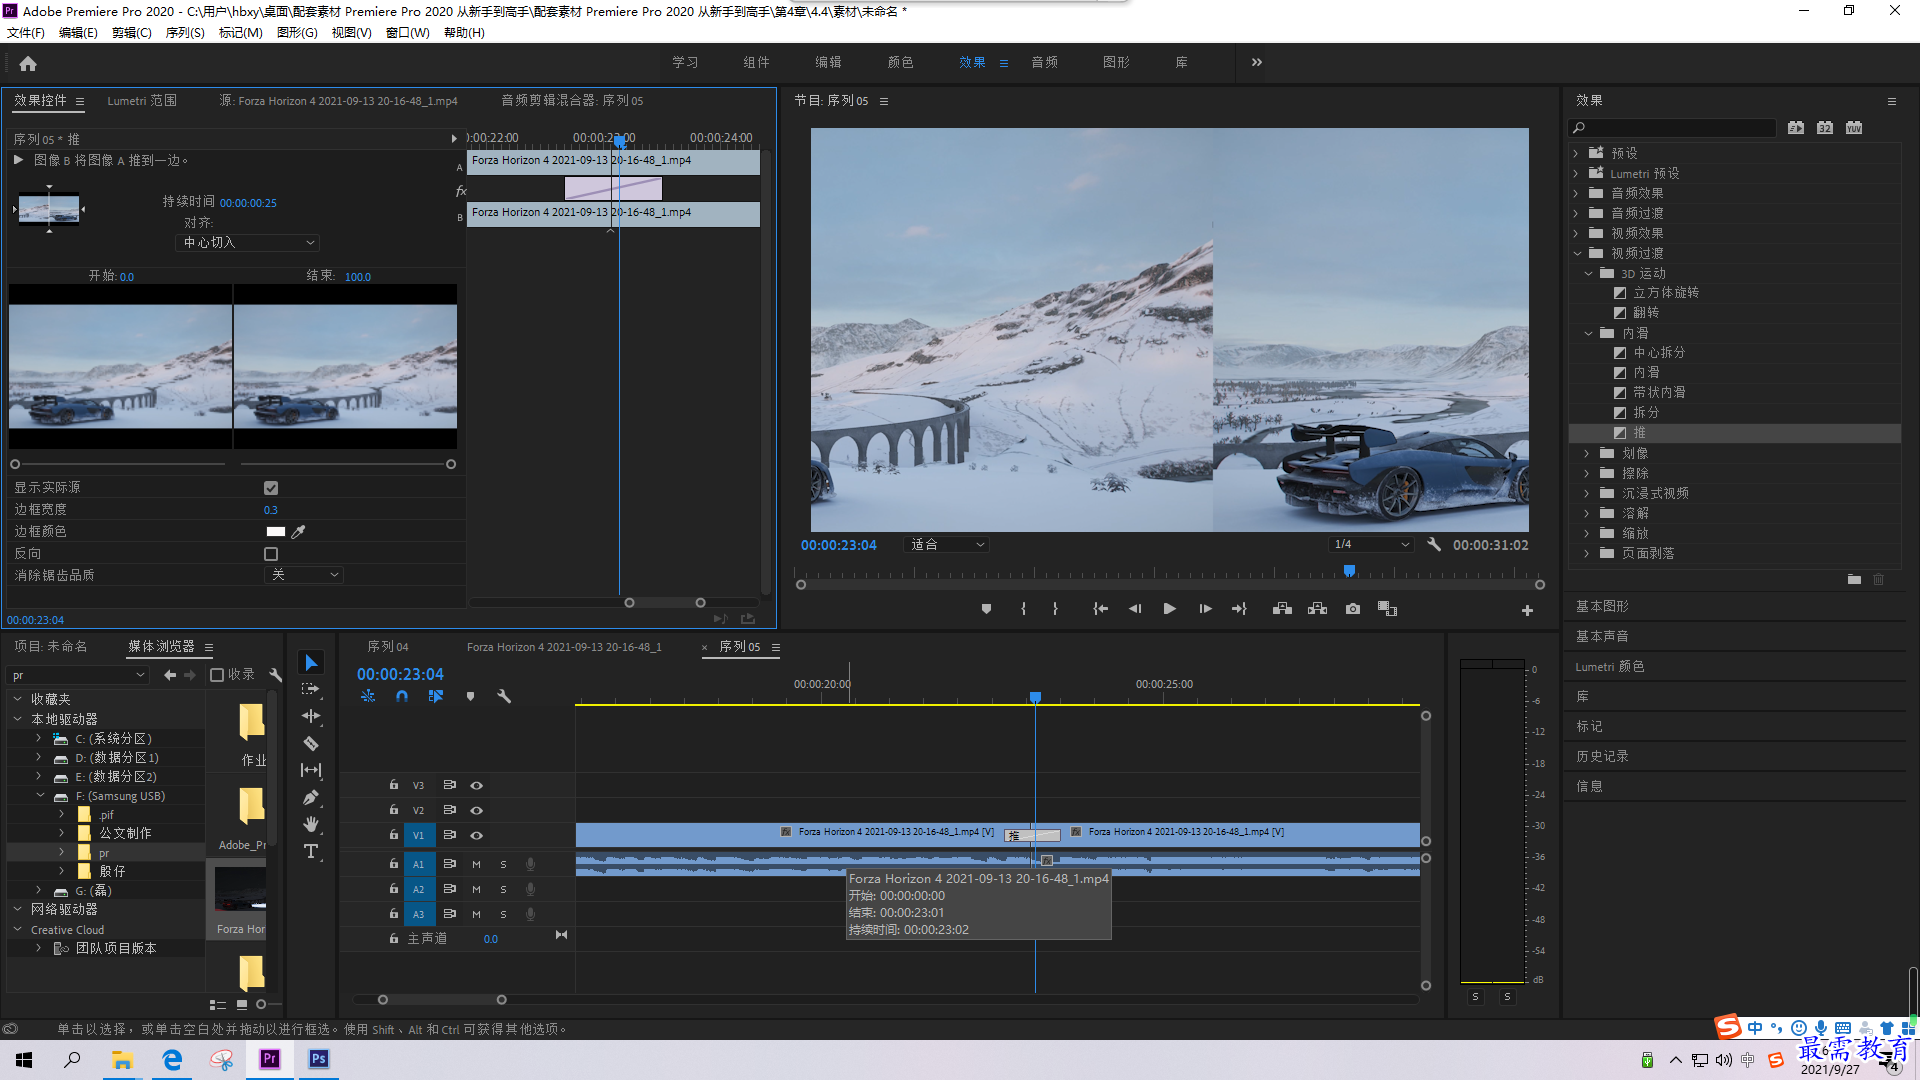Toggle the Reverse checkbox
Screen dimensions: 1920x1080
click(271, 554)
